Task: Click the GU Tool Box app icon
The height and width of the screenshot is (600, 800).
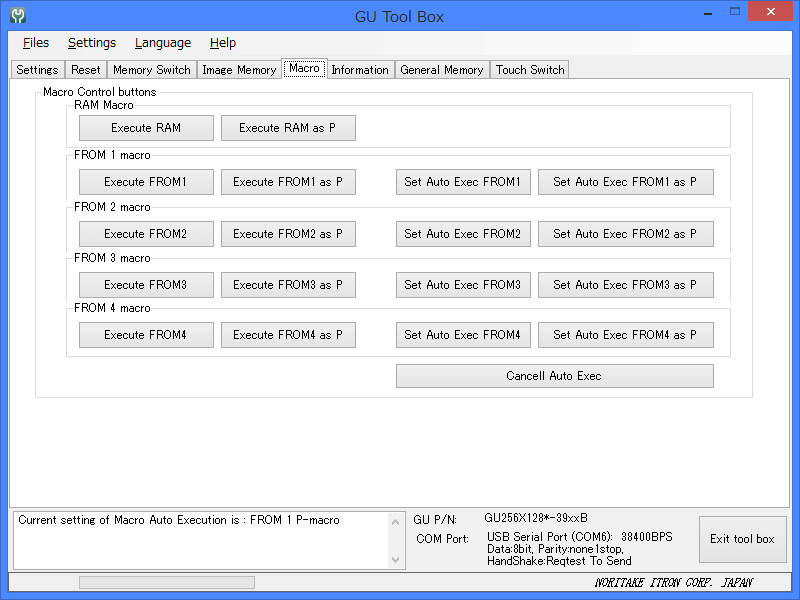Action: tap(18, 16)
